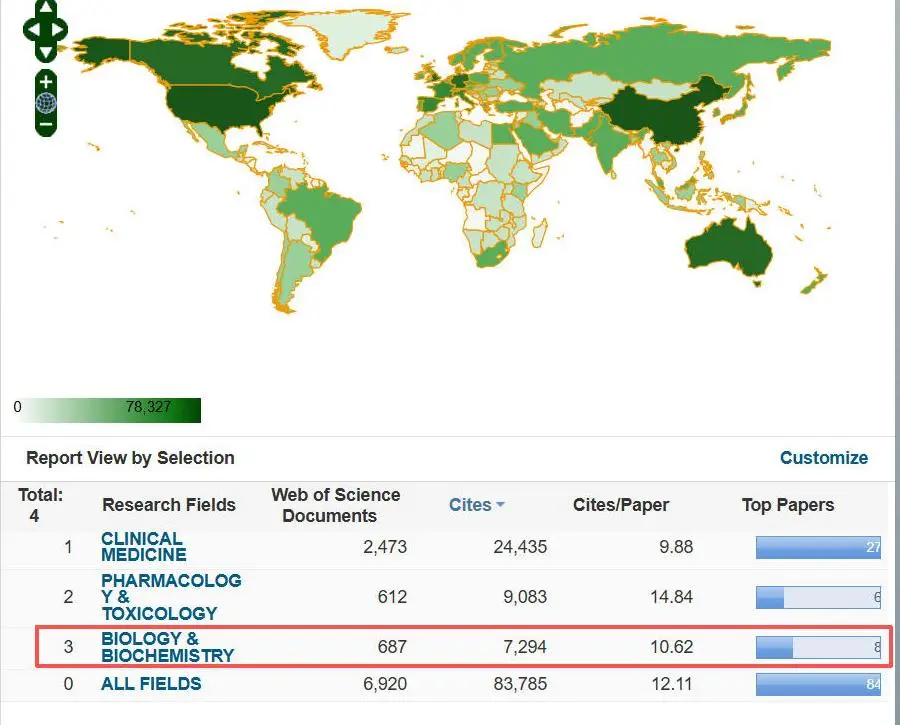Click Biology & Biochemistry top papers bar
Viewport: 900px width, 725px height.
(x=817, y=647)
